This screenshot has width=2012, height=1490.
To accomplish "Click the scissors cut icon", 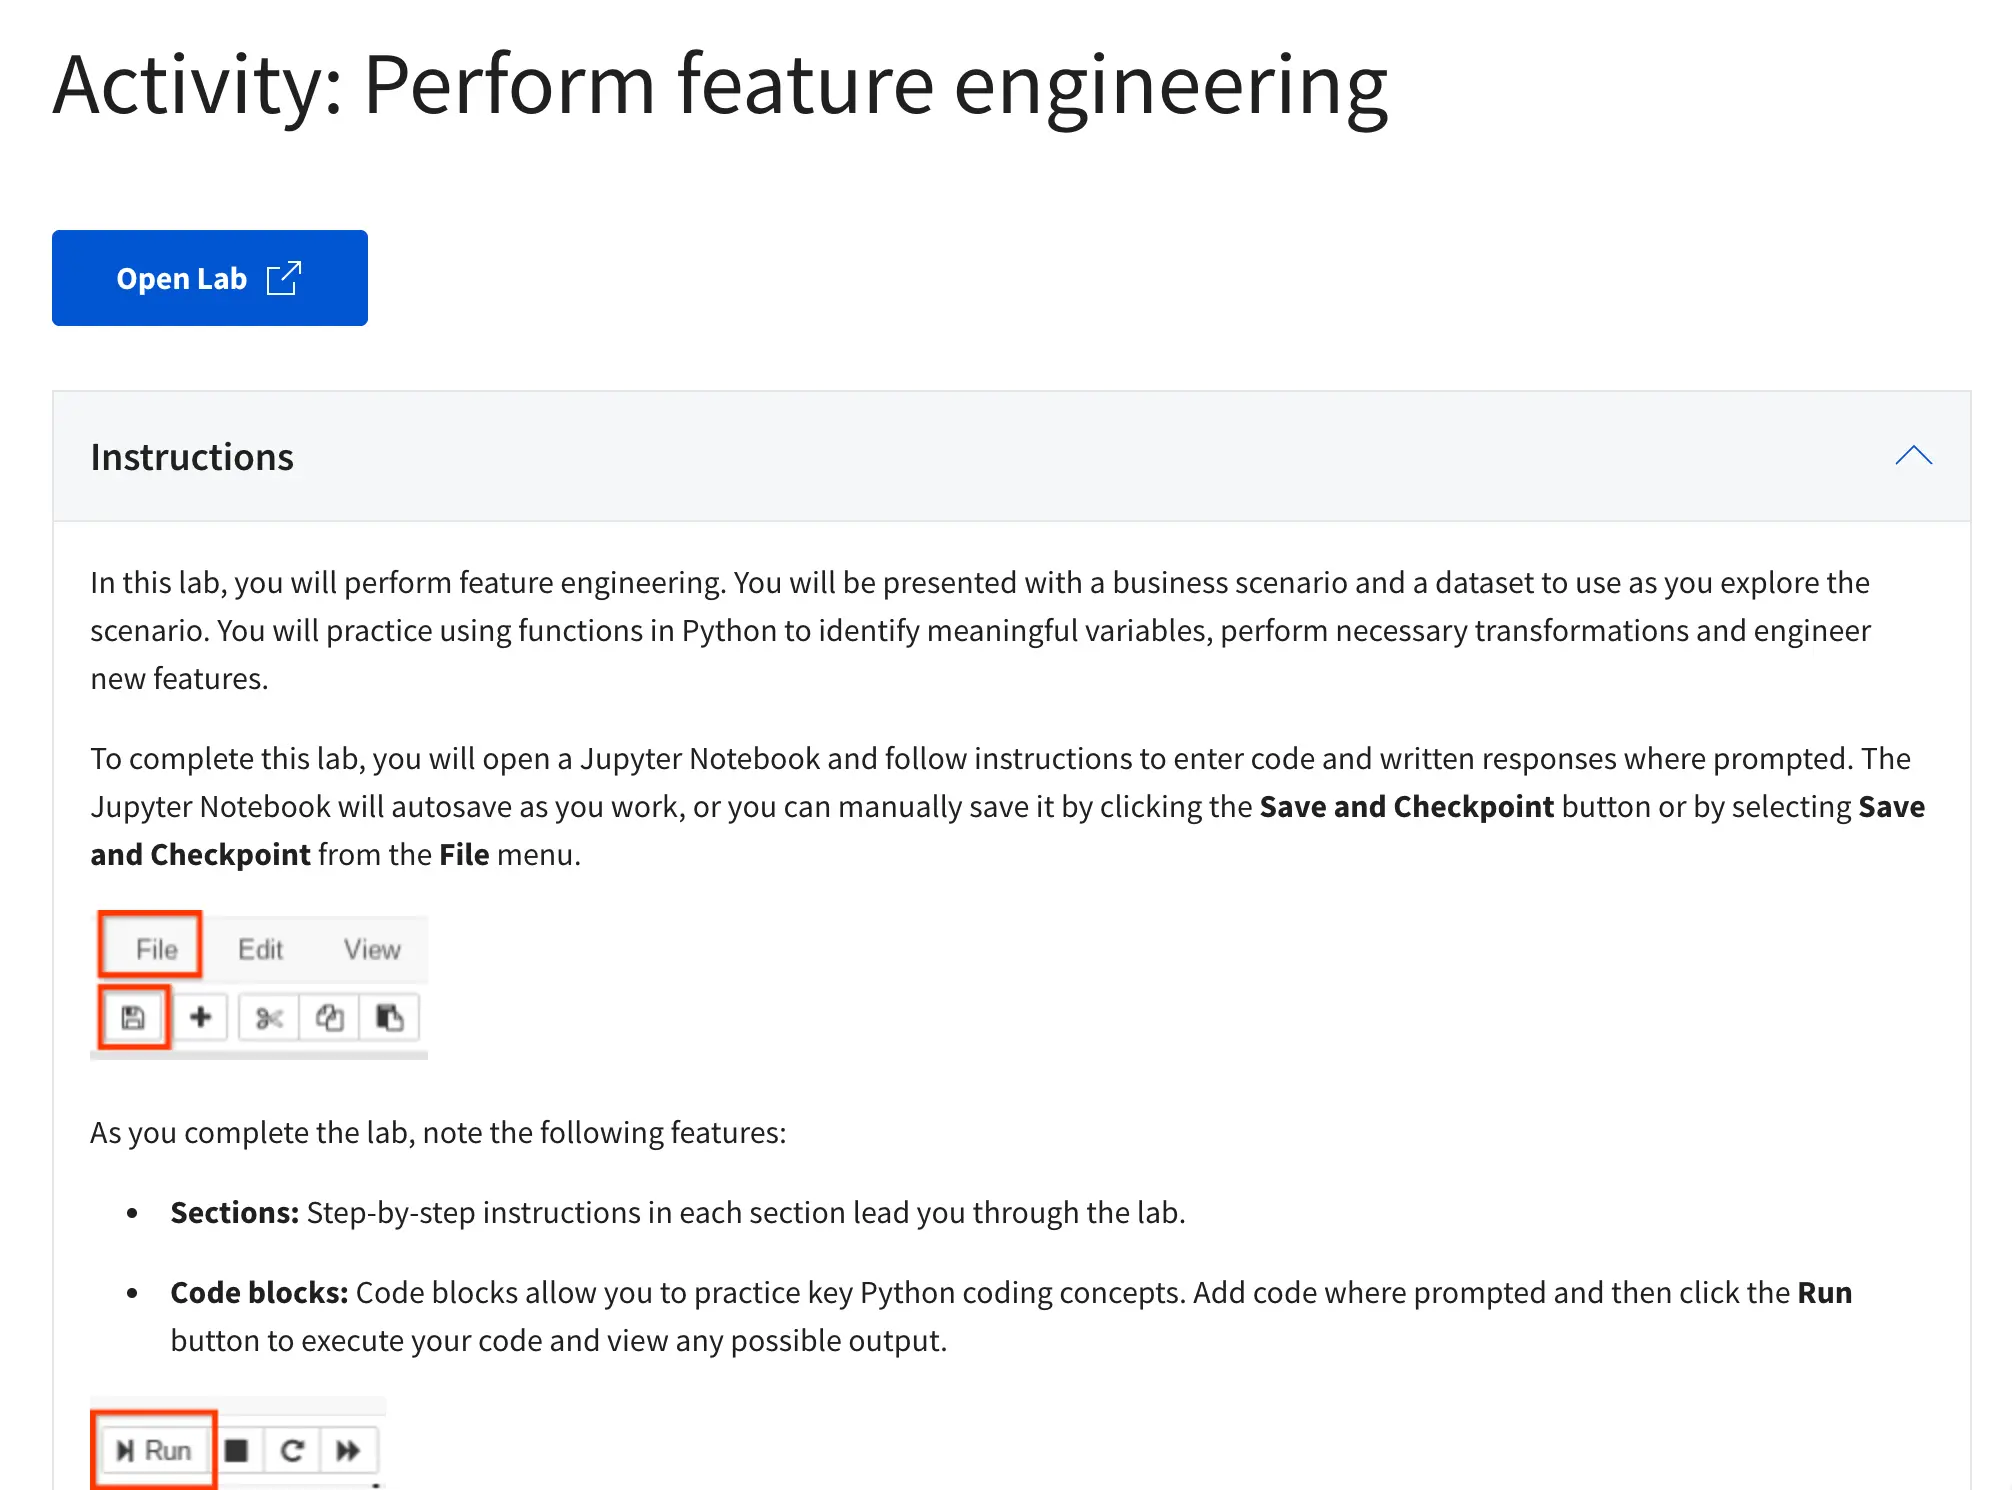I will coord(269,1018).
